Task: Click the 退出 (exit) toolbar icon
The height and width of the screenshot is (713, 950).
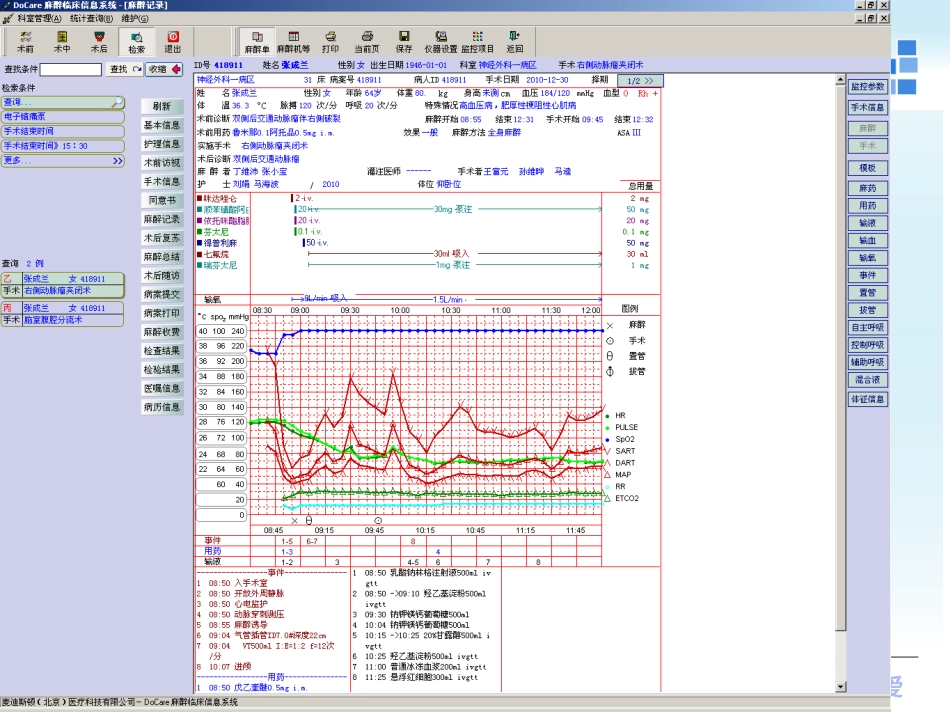Action: click(173, 41)
